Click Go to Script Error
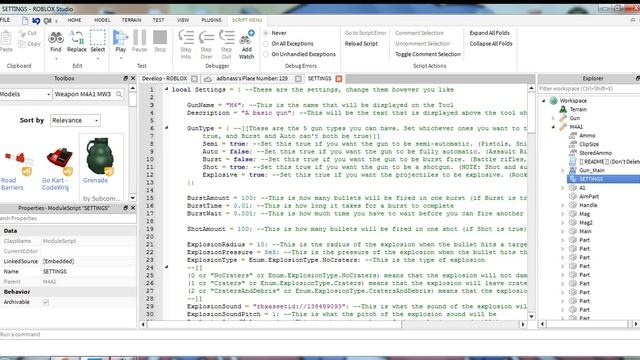Screen dimensions: 640x360 pyautogui.click(x=365, y=33)
